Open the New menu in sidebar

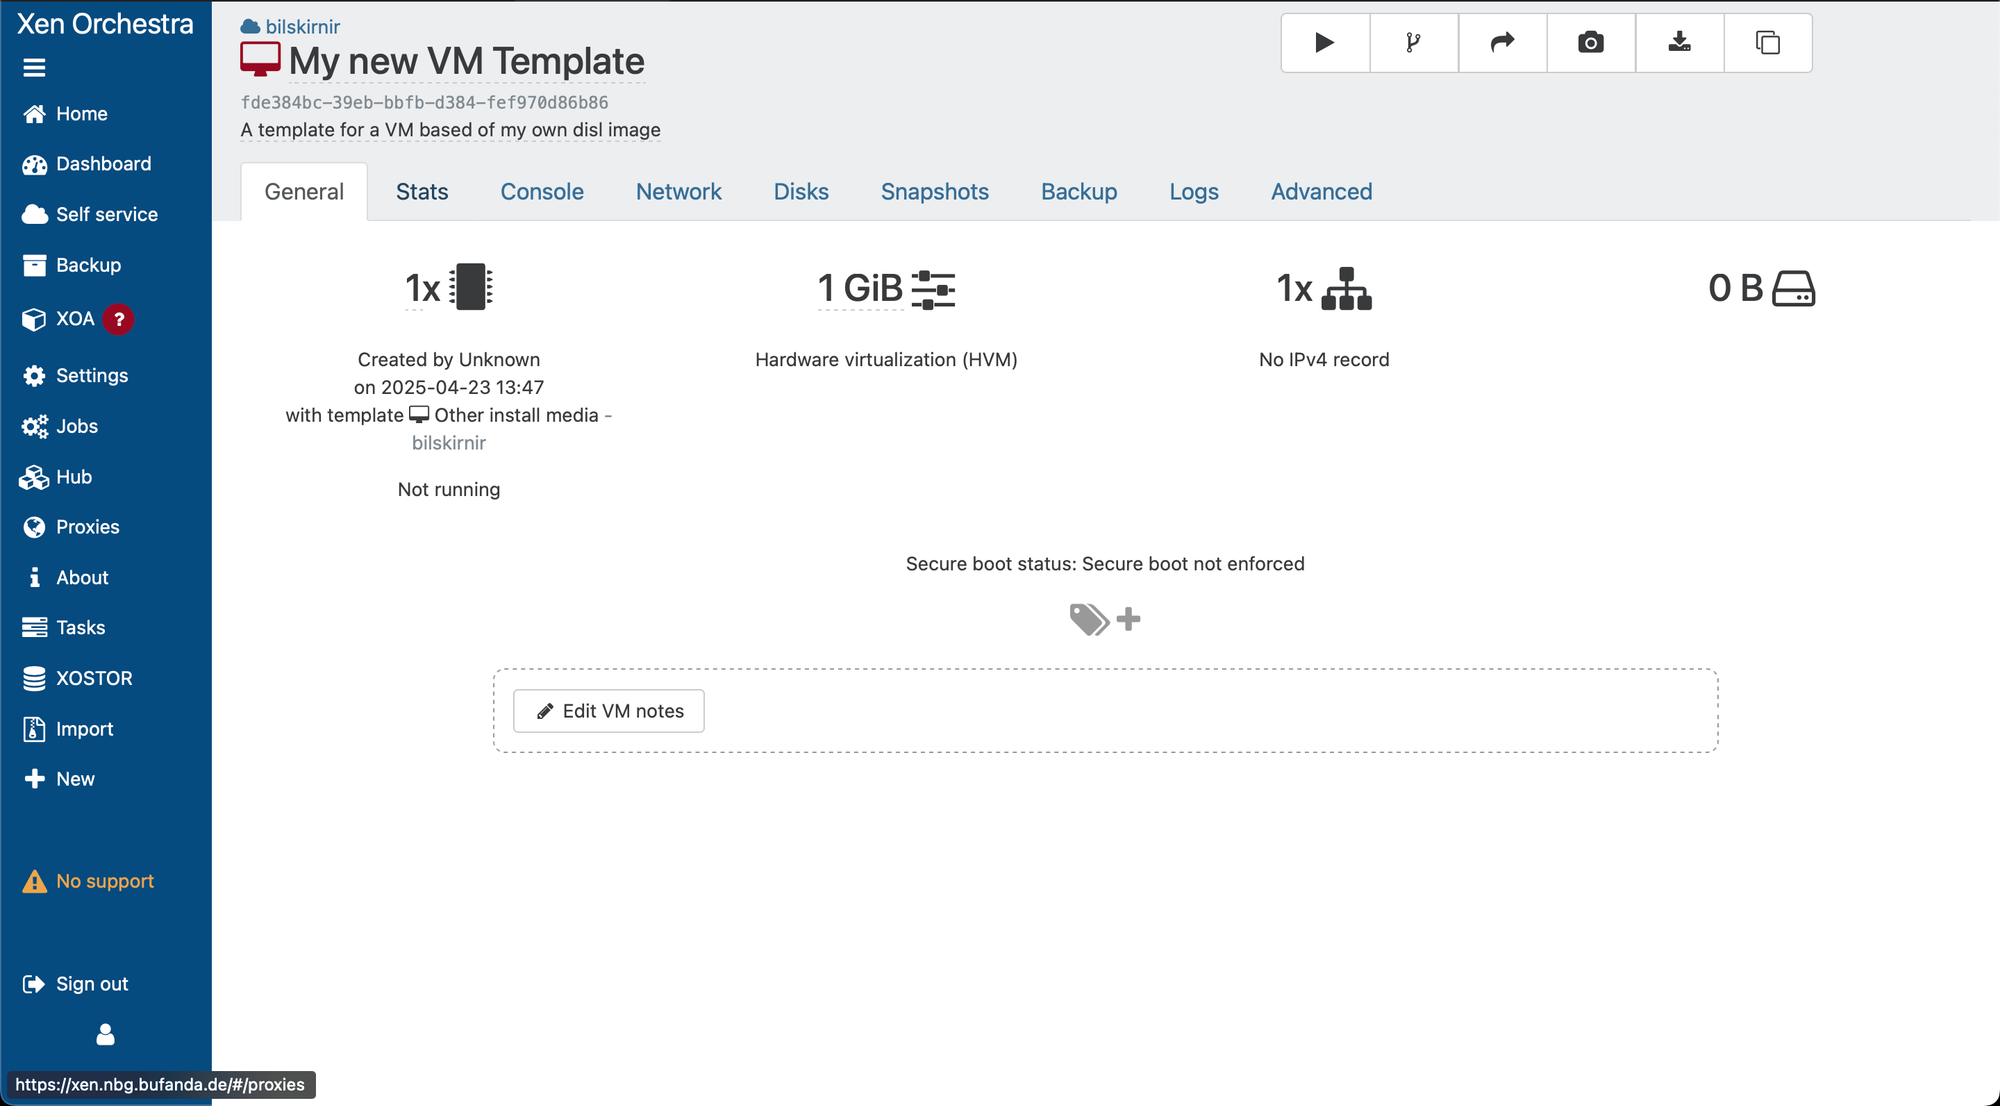click(106, 779)
